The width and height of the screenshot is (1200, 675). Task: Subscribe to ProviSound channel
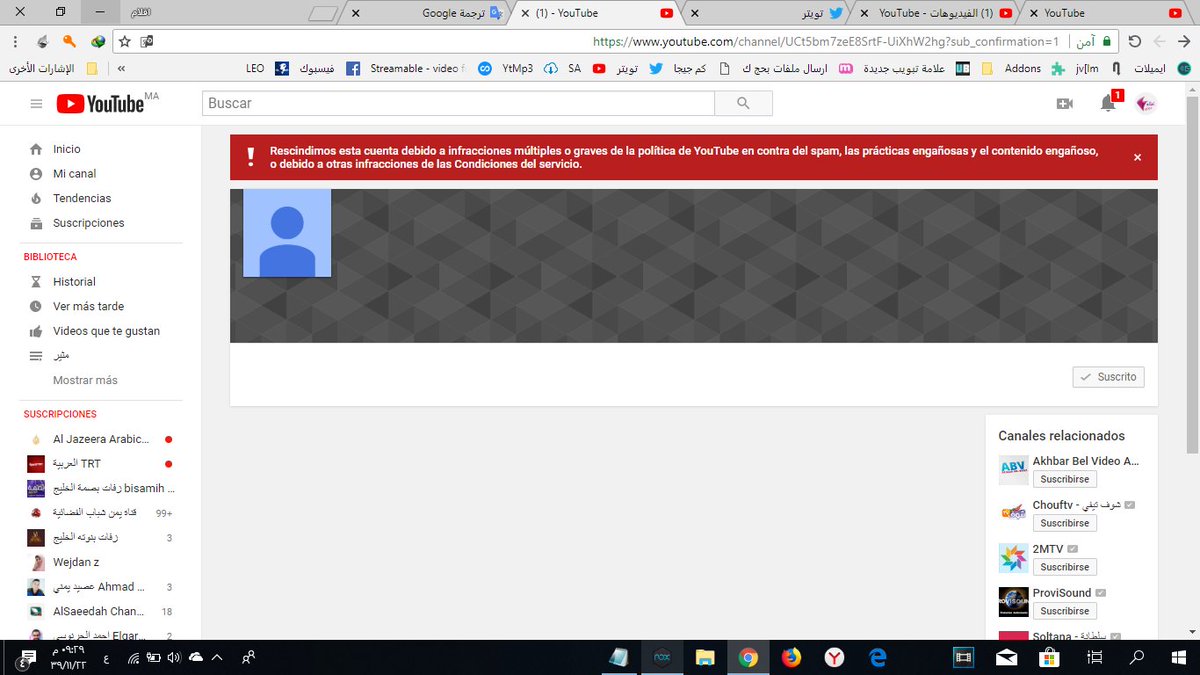1064,611
